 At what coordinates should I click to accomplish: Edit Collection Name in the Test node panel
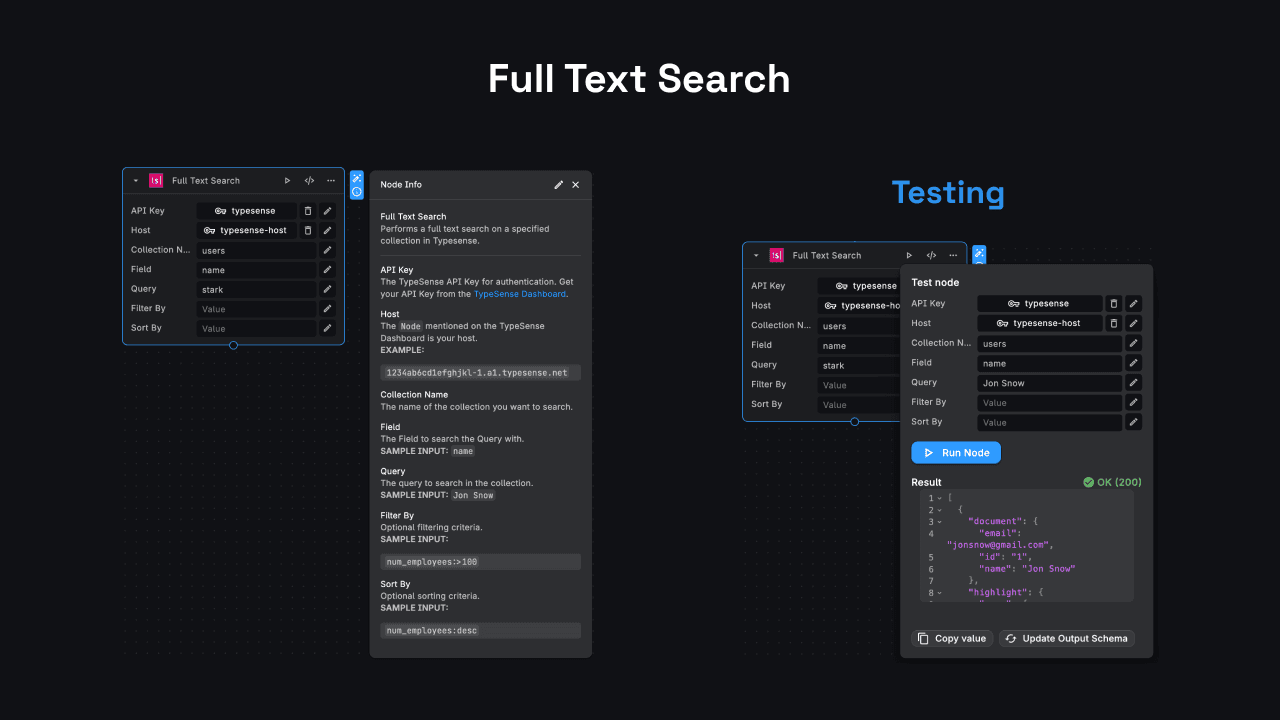pos(1133,343)
